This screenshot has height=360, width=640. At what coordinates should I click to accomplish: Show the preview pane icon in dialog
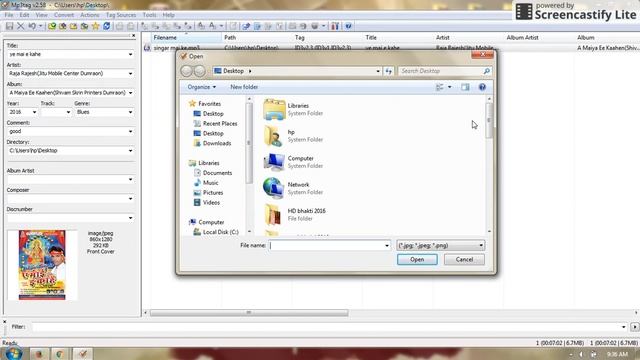465,87
